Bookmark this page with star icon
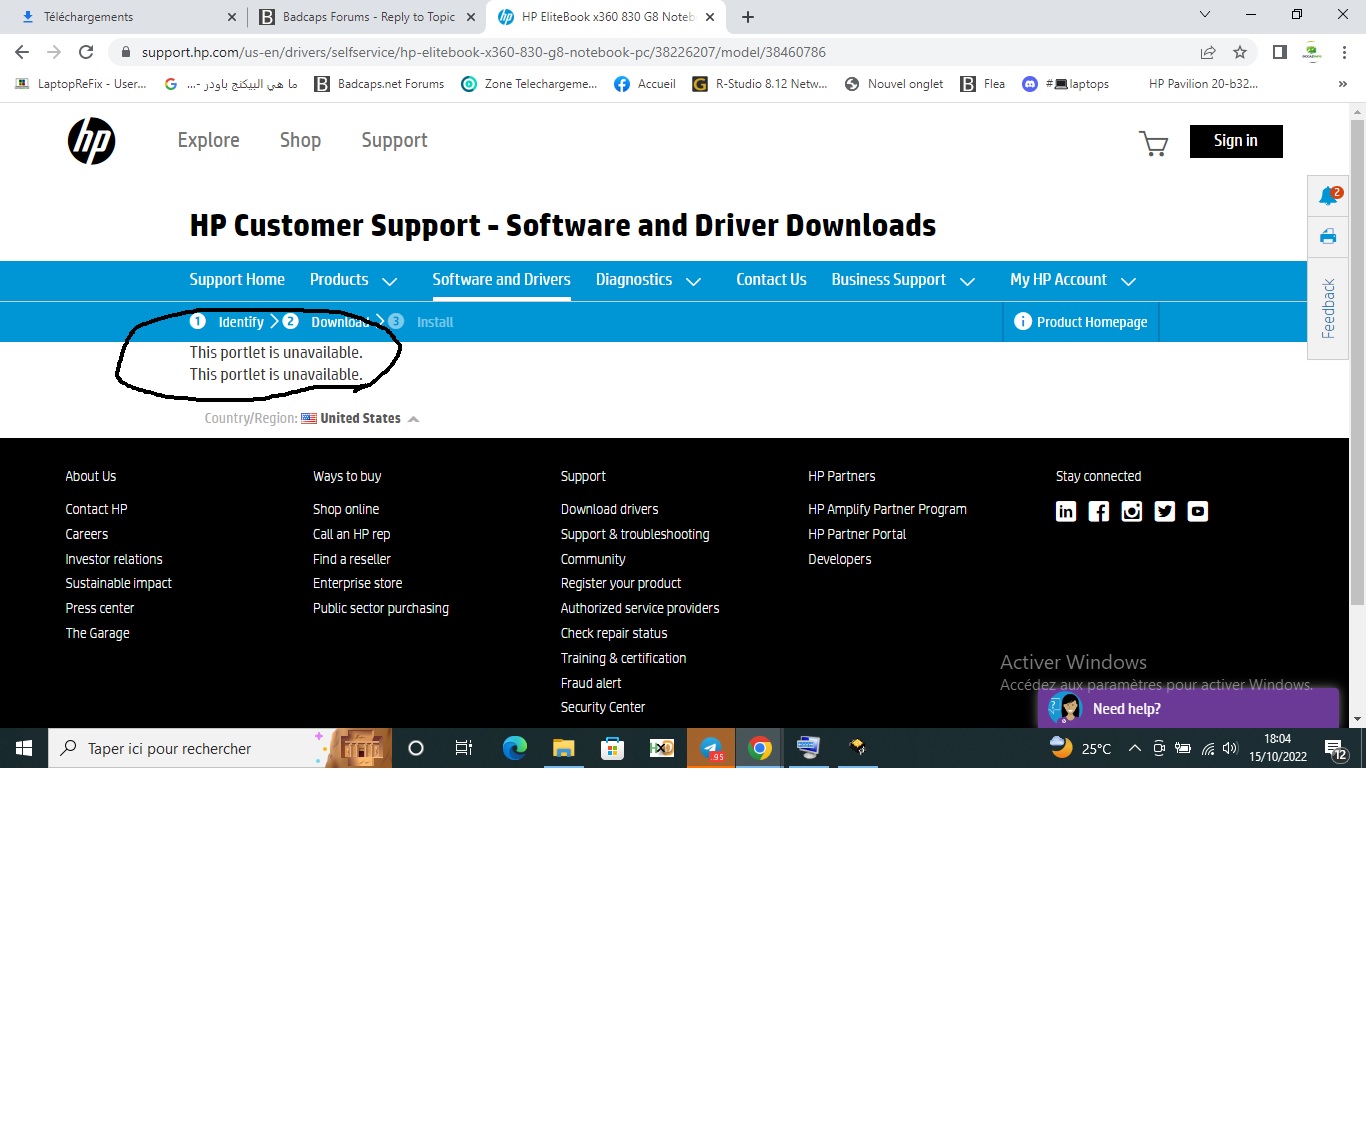1366x1137 pixels. pos(1240,52)
